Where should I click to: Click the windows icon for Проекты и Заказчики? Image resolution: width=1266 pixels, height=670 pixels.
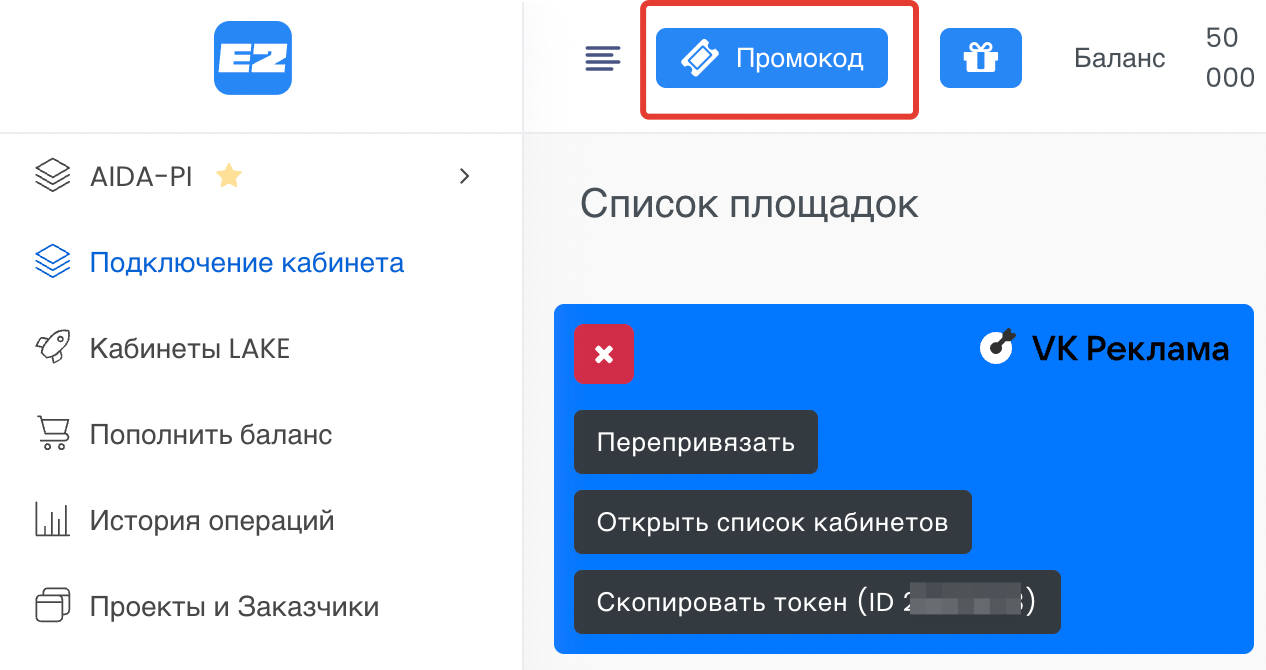(x=52, y=606)
